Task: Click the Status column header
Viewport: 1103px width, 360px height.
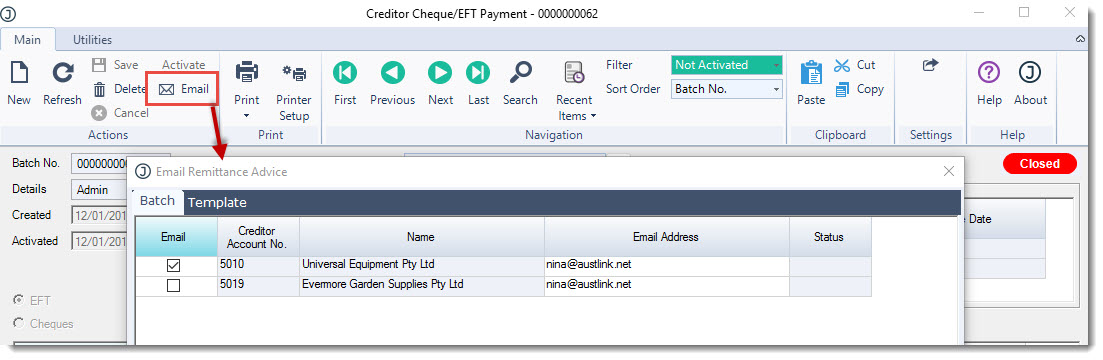Action: 830,237
